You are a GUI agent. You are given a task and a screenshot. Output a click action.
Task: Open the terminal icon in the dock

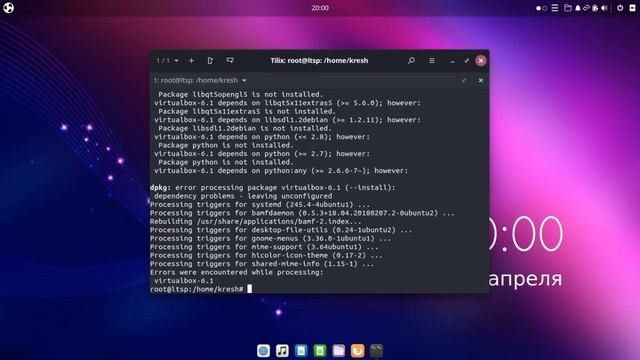pyautogui.click(x=376, y=351)
